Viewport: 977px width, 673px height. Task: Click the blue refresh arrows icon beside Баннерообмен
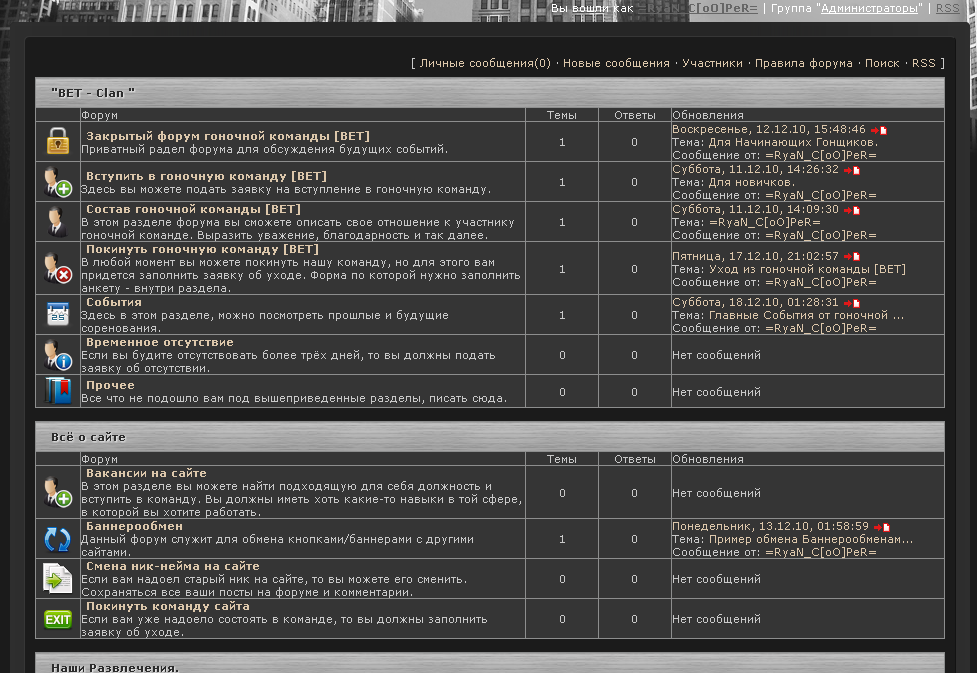[58, 539]
